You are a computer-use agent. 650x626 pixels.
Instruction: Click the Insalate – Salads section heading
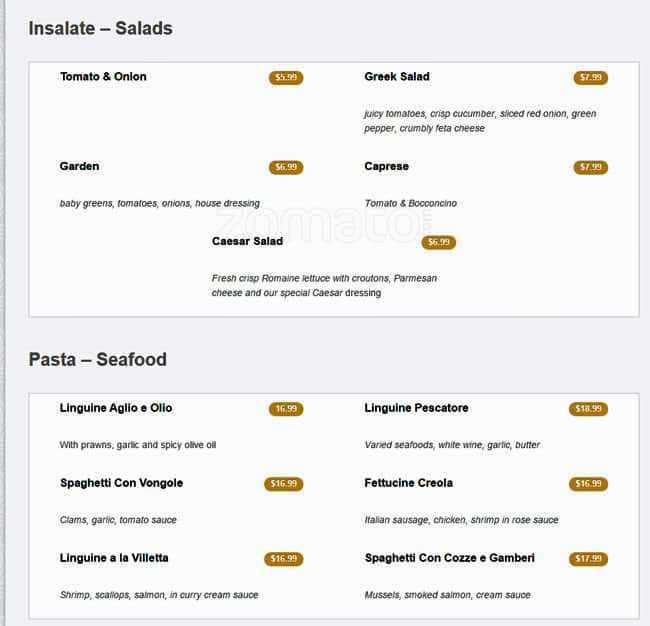coord(101,29)
